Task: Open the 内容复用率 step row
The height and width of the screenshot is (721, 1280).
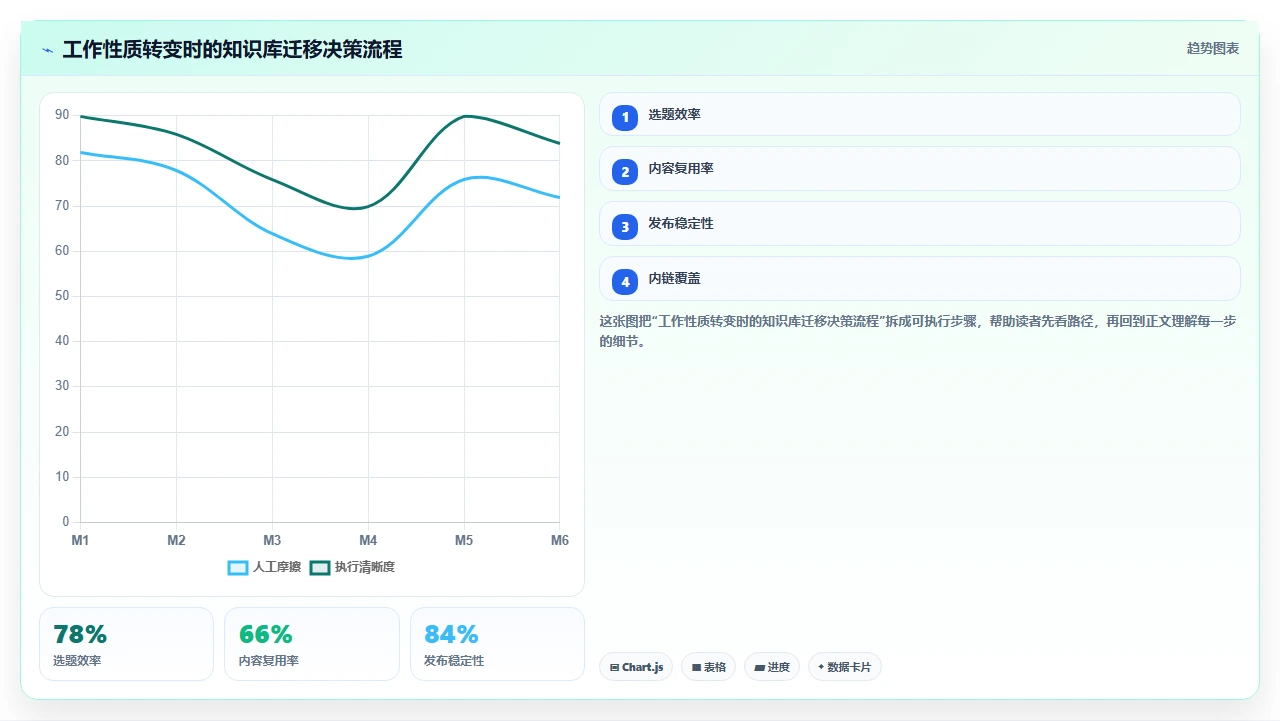Action: 920,169
